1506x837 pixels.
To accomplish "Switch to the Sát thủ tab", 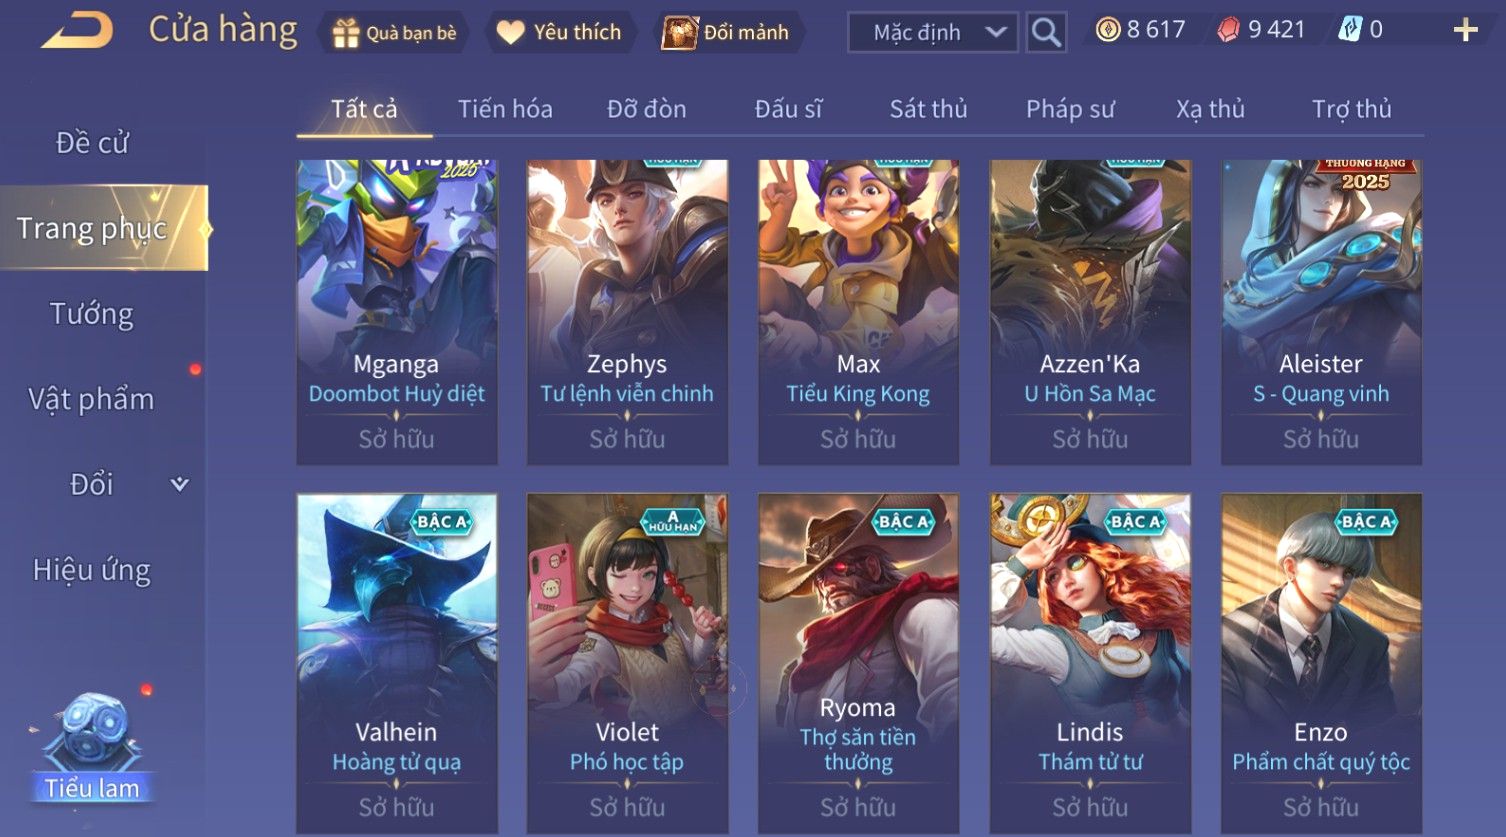I will coord(929,109).
